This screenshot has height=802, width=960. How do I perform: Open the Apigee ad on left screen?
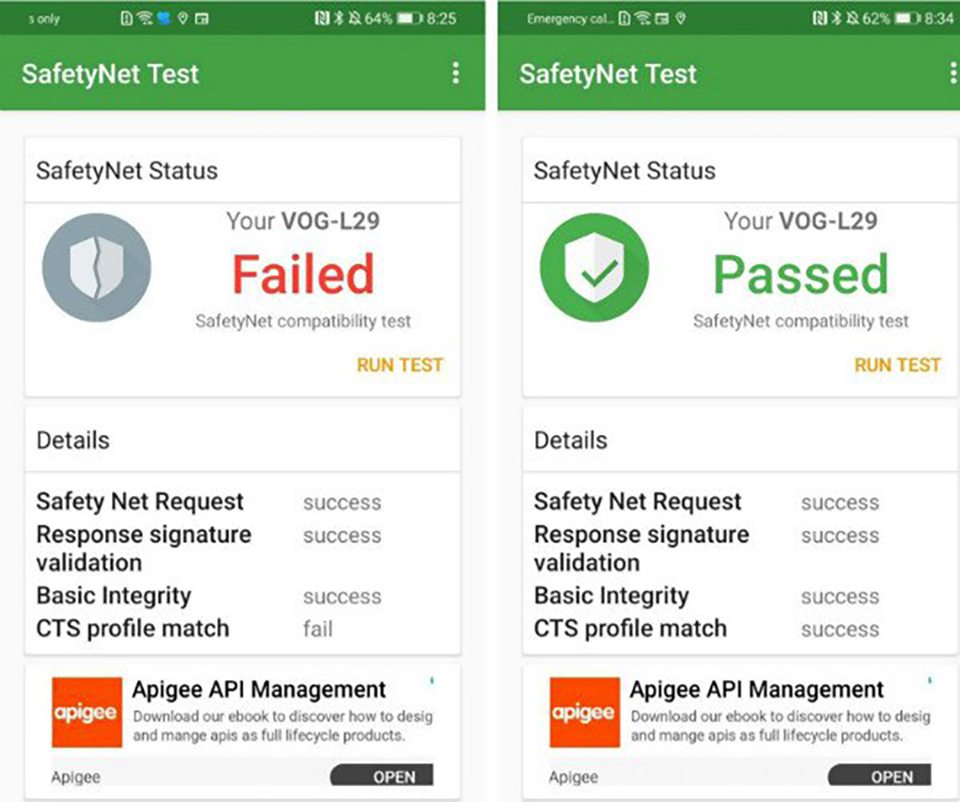point(382,776)
